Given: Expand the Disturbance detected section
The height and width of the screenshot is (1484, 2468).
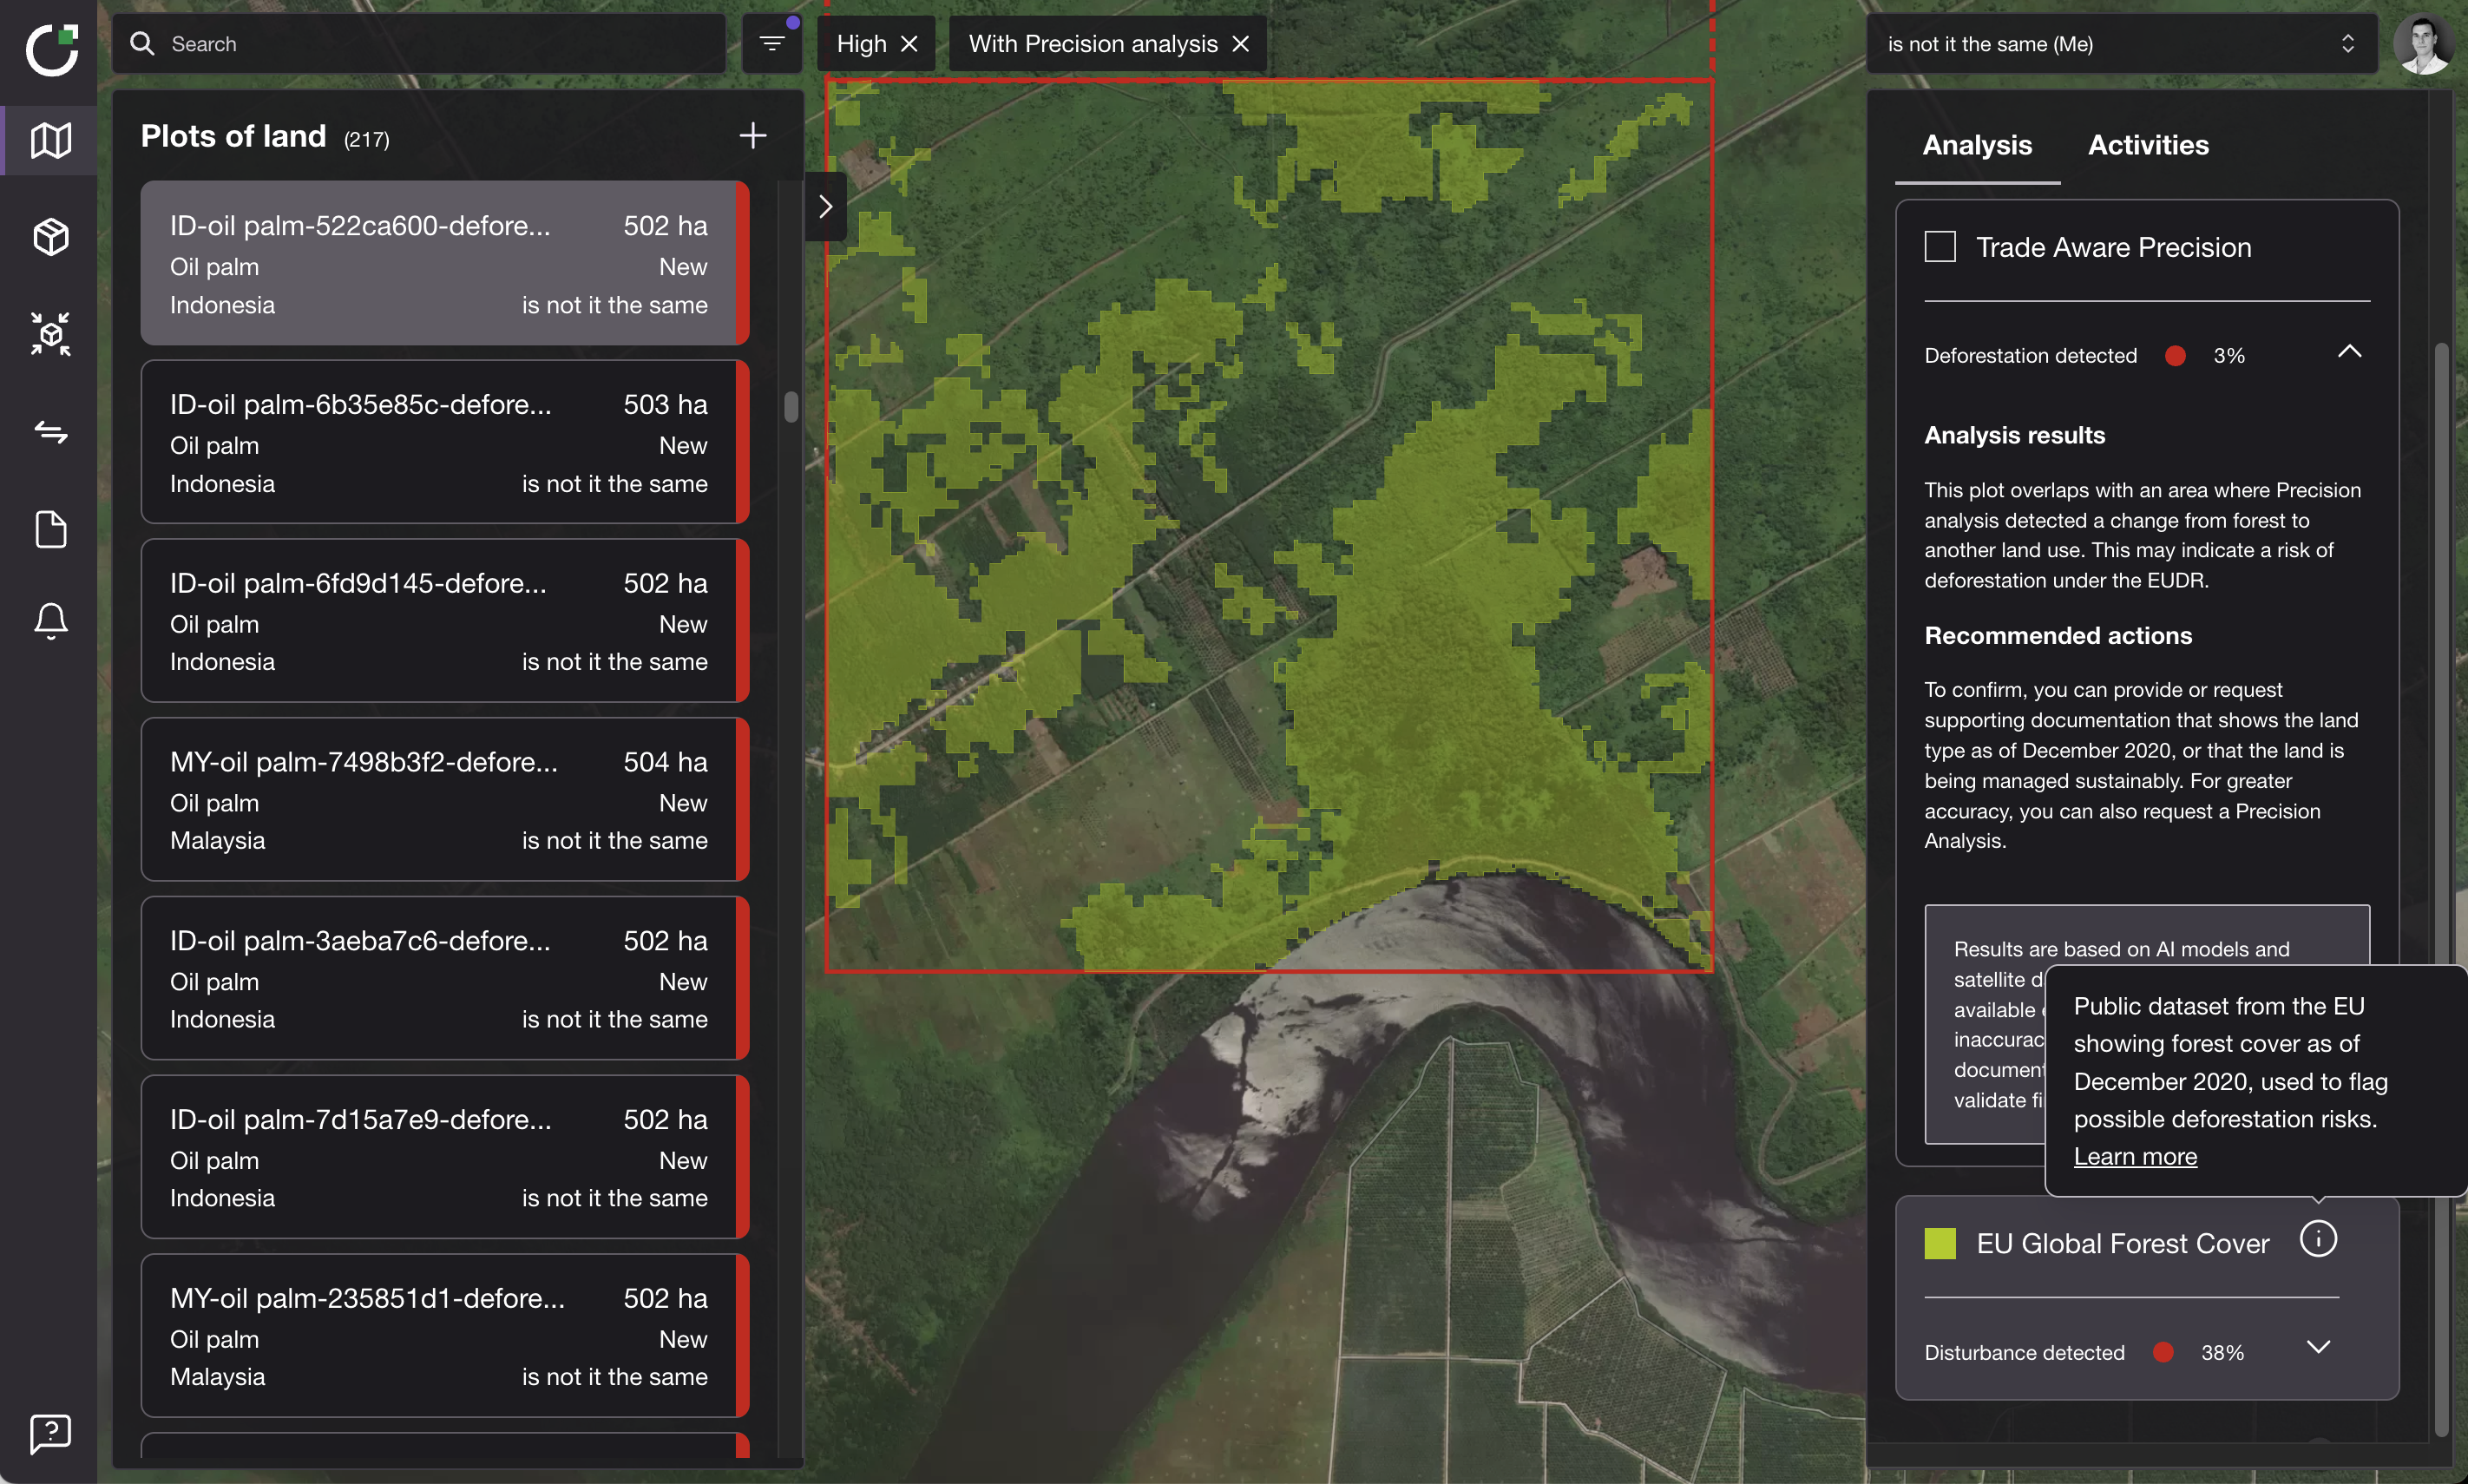Looking at the screenshot, I should [x=2318, y=1348].
